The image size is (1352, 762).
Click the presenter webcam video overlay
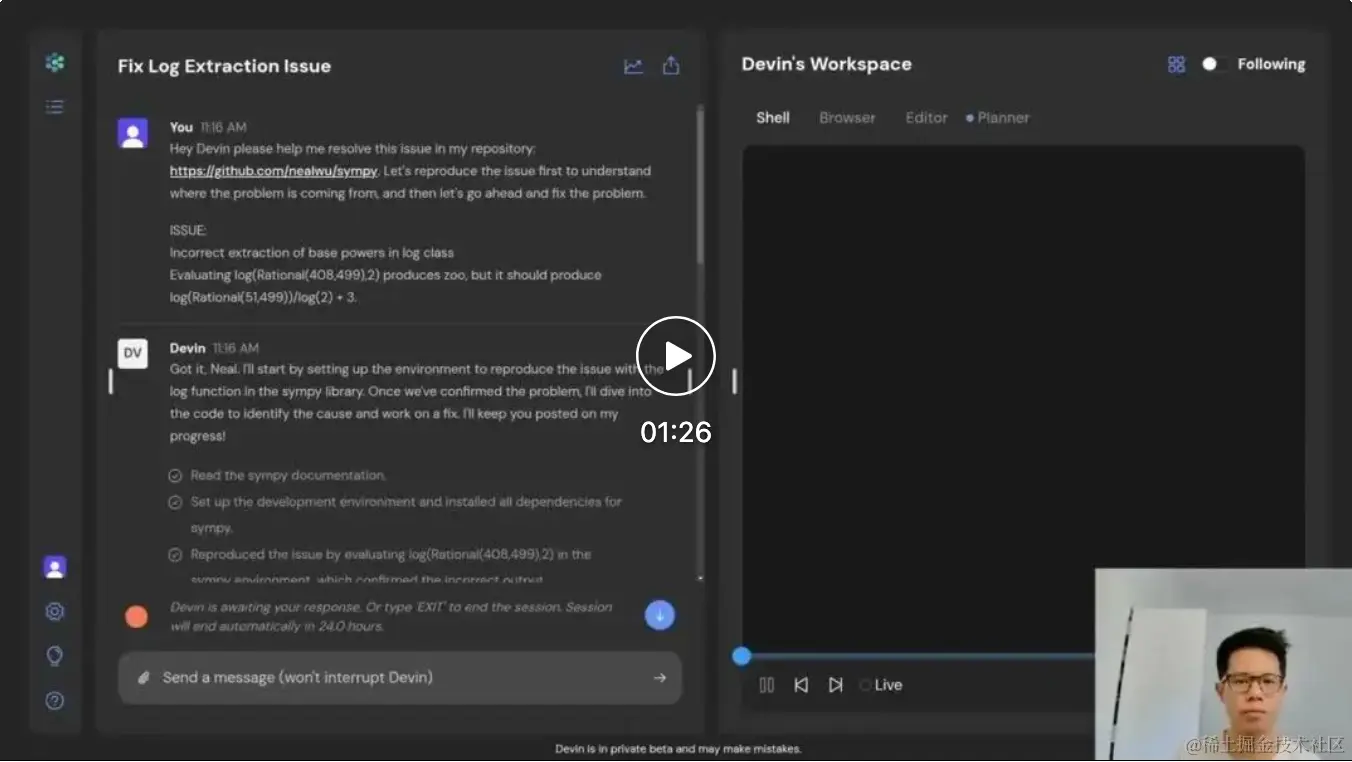pyautogui.click(x=1223, y=665)
